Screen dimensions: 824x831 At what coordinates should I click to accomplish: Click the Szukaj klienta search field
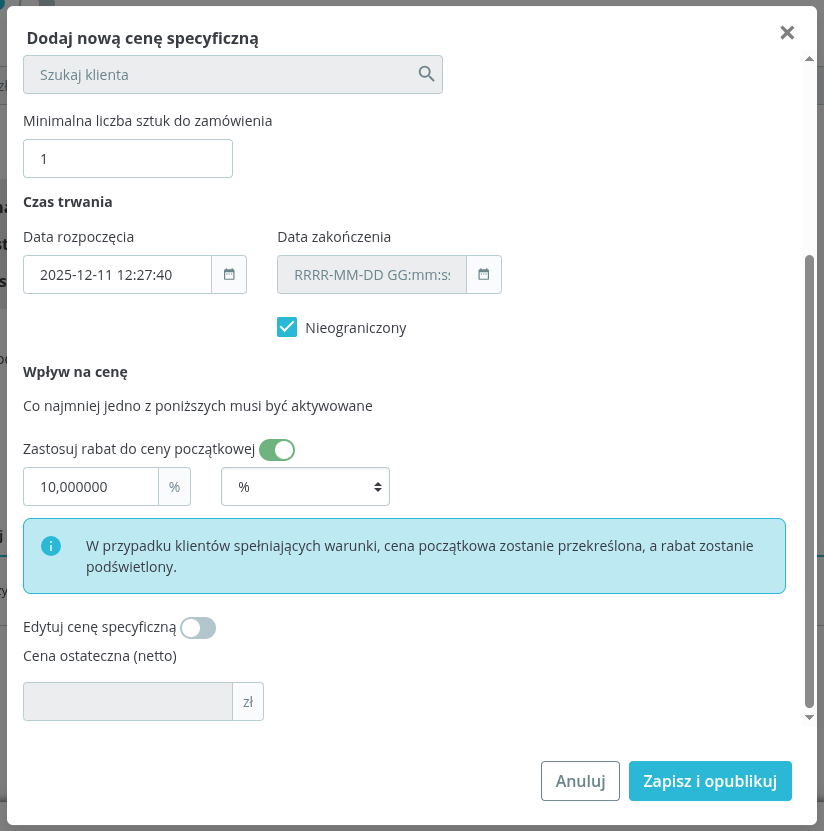tap(220, 74)
